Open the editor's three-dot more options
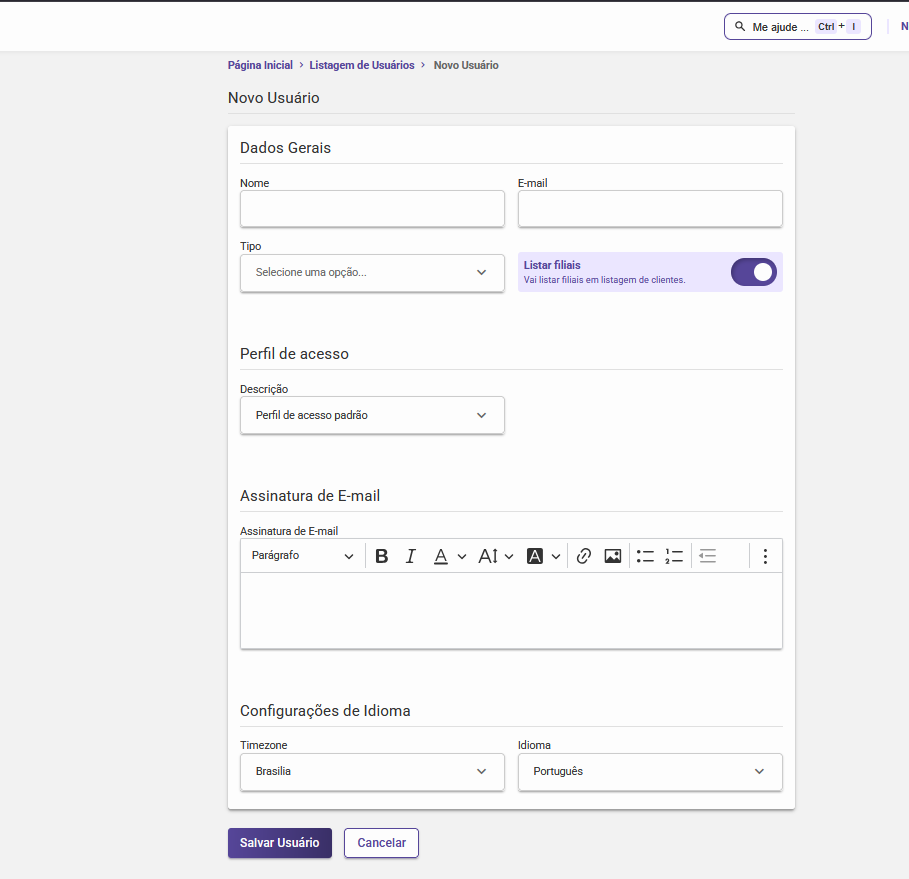The height and width of the screenshot is (879, 909). click(765, 557)
